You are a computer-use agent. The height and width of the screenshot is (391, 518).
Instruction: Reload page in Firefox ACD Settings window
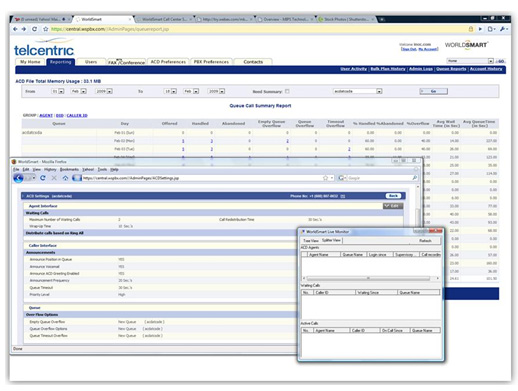43,178
